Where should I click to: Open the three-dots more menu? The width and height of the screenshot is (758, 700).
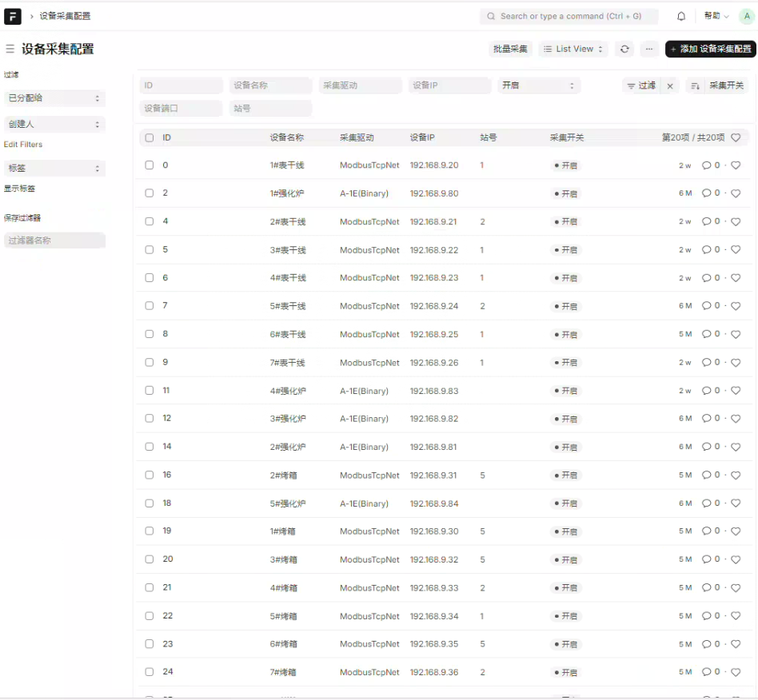pyautogui.click(x=649, y=49)
